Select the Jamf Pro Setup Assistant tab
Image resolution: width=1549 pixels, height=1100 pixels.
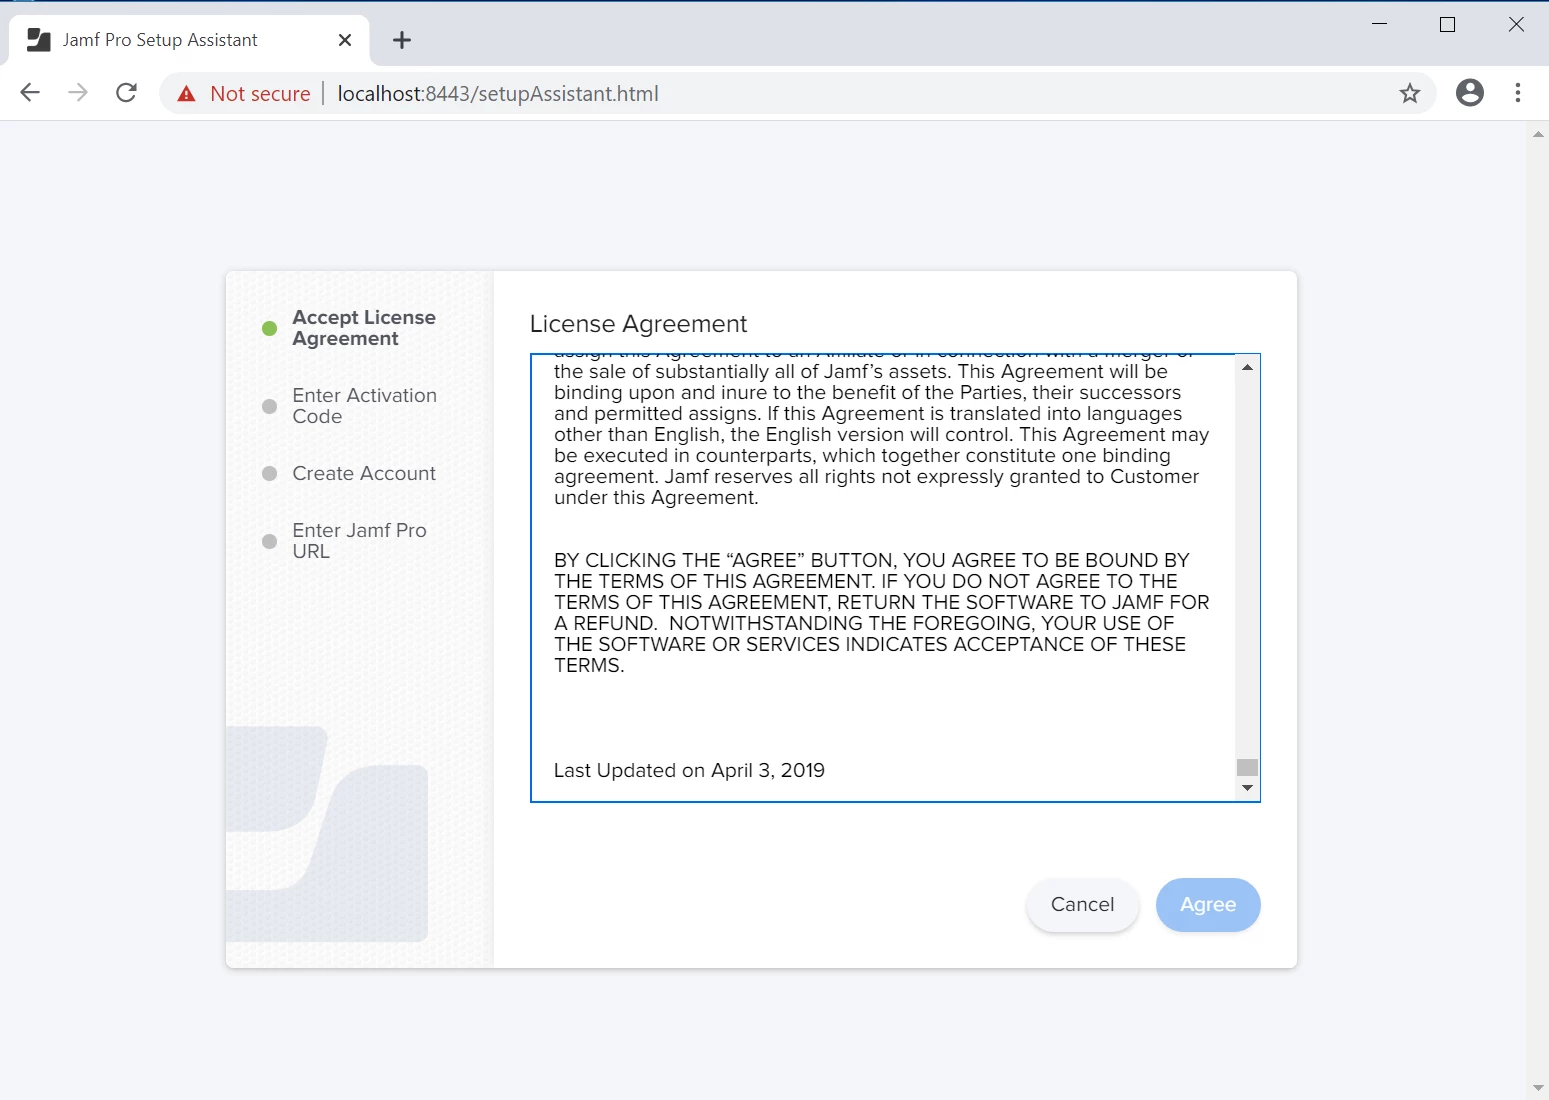click(x=189, y=40)
